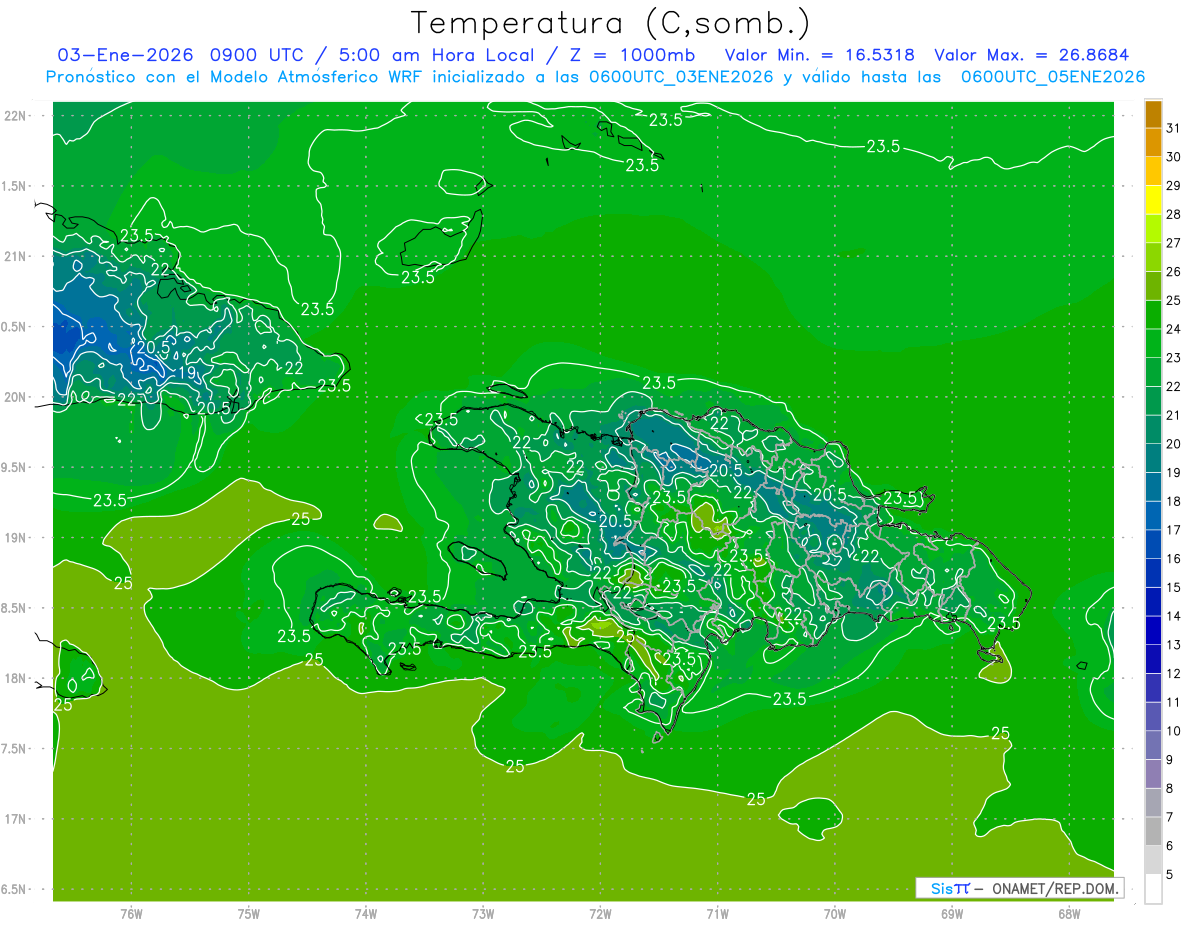Screen dimensions: 1200x927
Task: Click the legend label '18'
Action: (1173, 501)
